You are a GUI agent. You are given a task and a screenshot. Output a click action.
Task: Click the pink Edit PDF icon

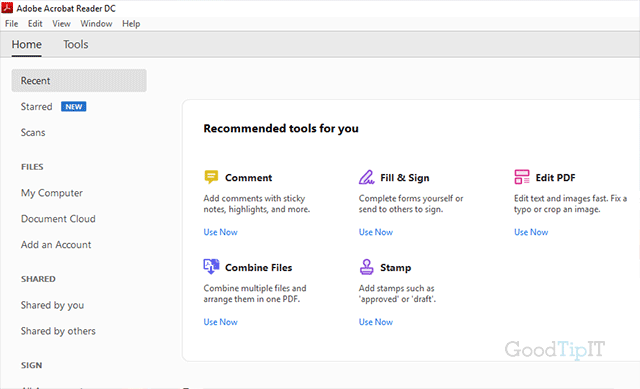click(522, 177)
